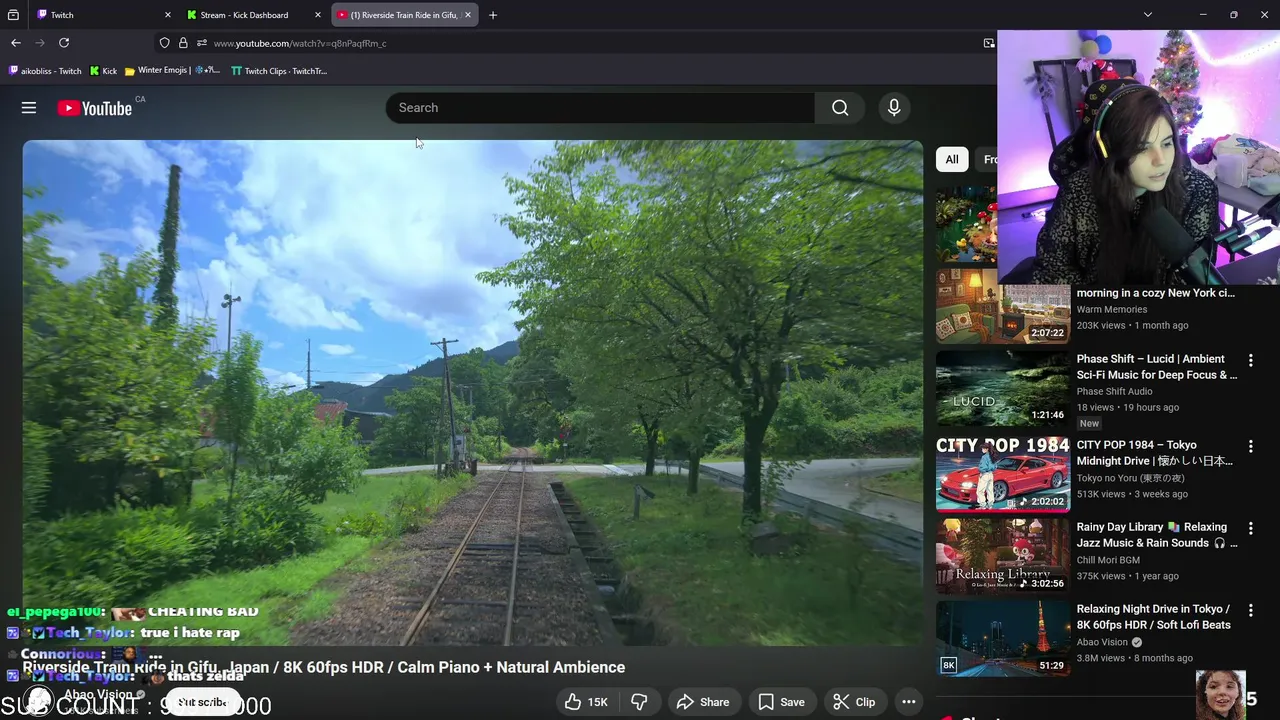This screenshot has height=720, width=1280.
Task: Click the site padlock security icon
Action: click(183, 43)
